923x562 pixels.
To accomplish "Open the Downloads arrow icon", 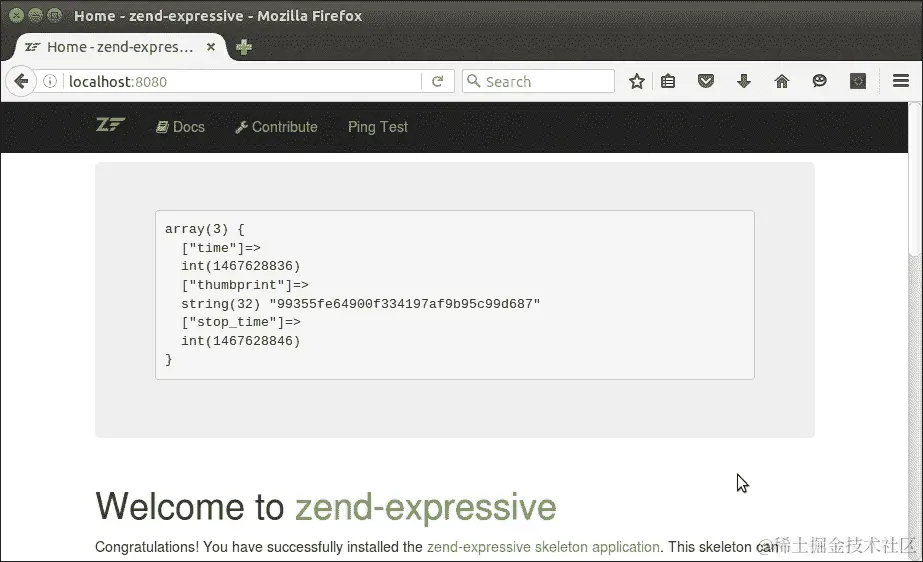I will 743,81.
